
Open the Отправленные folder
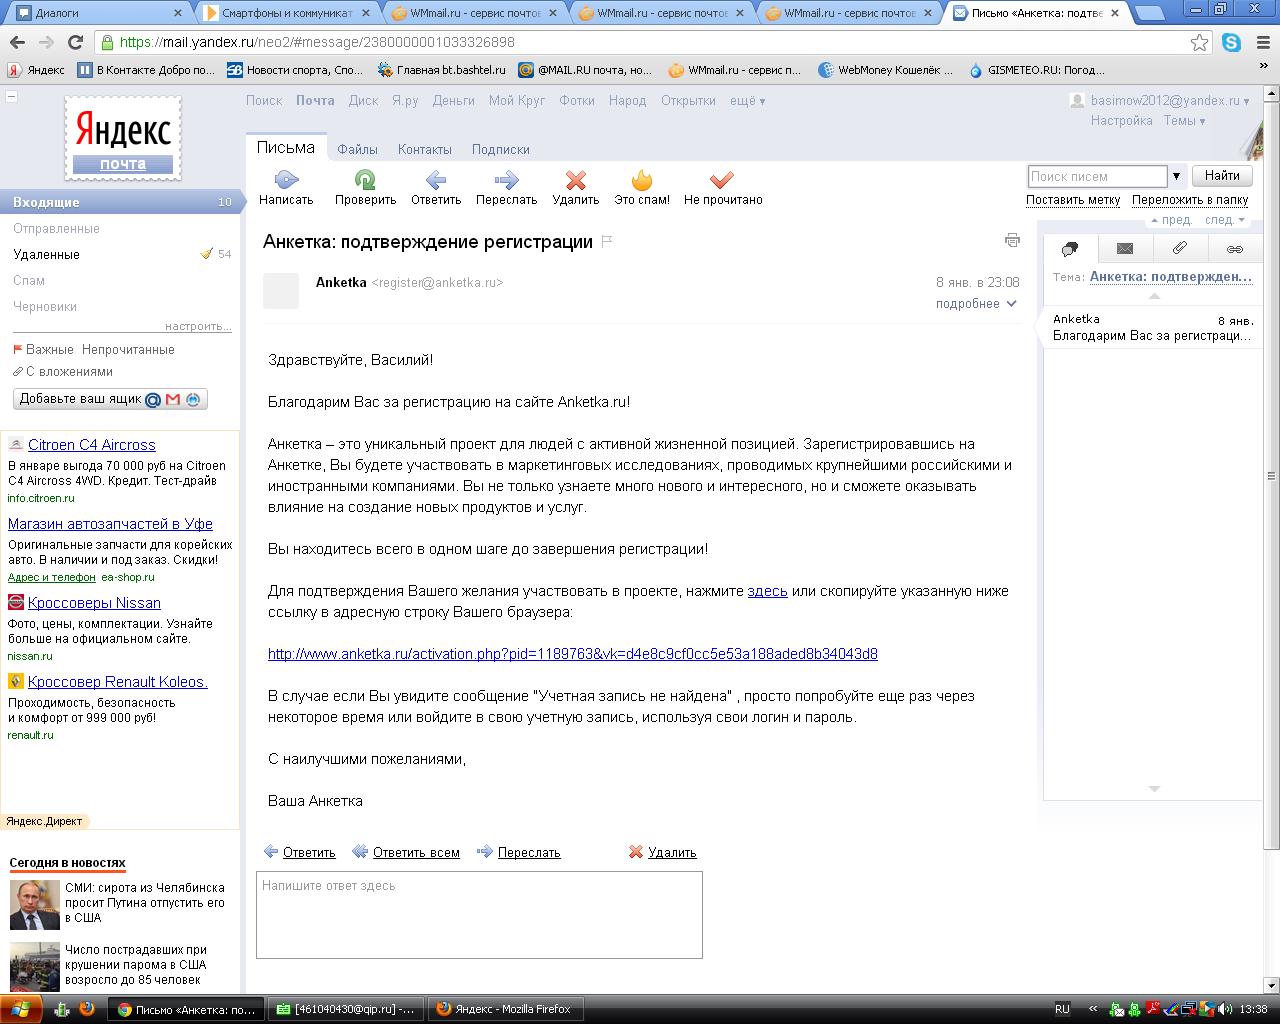56,228
